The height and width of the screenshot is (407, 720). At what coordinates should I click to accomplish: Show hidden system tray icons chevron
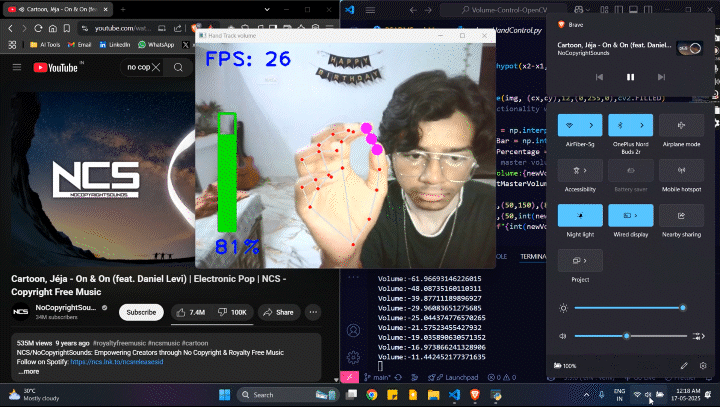(x=586, y=395)
